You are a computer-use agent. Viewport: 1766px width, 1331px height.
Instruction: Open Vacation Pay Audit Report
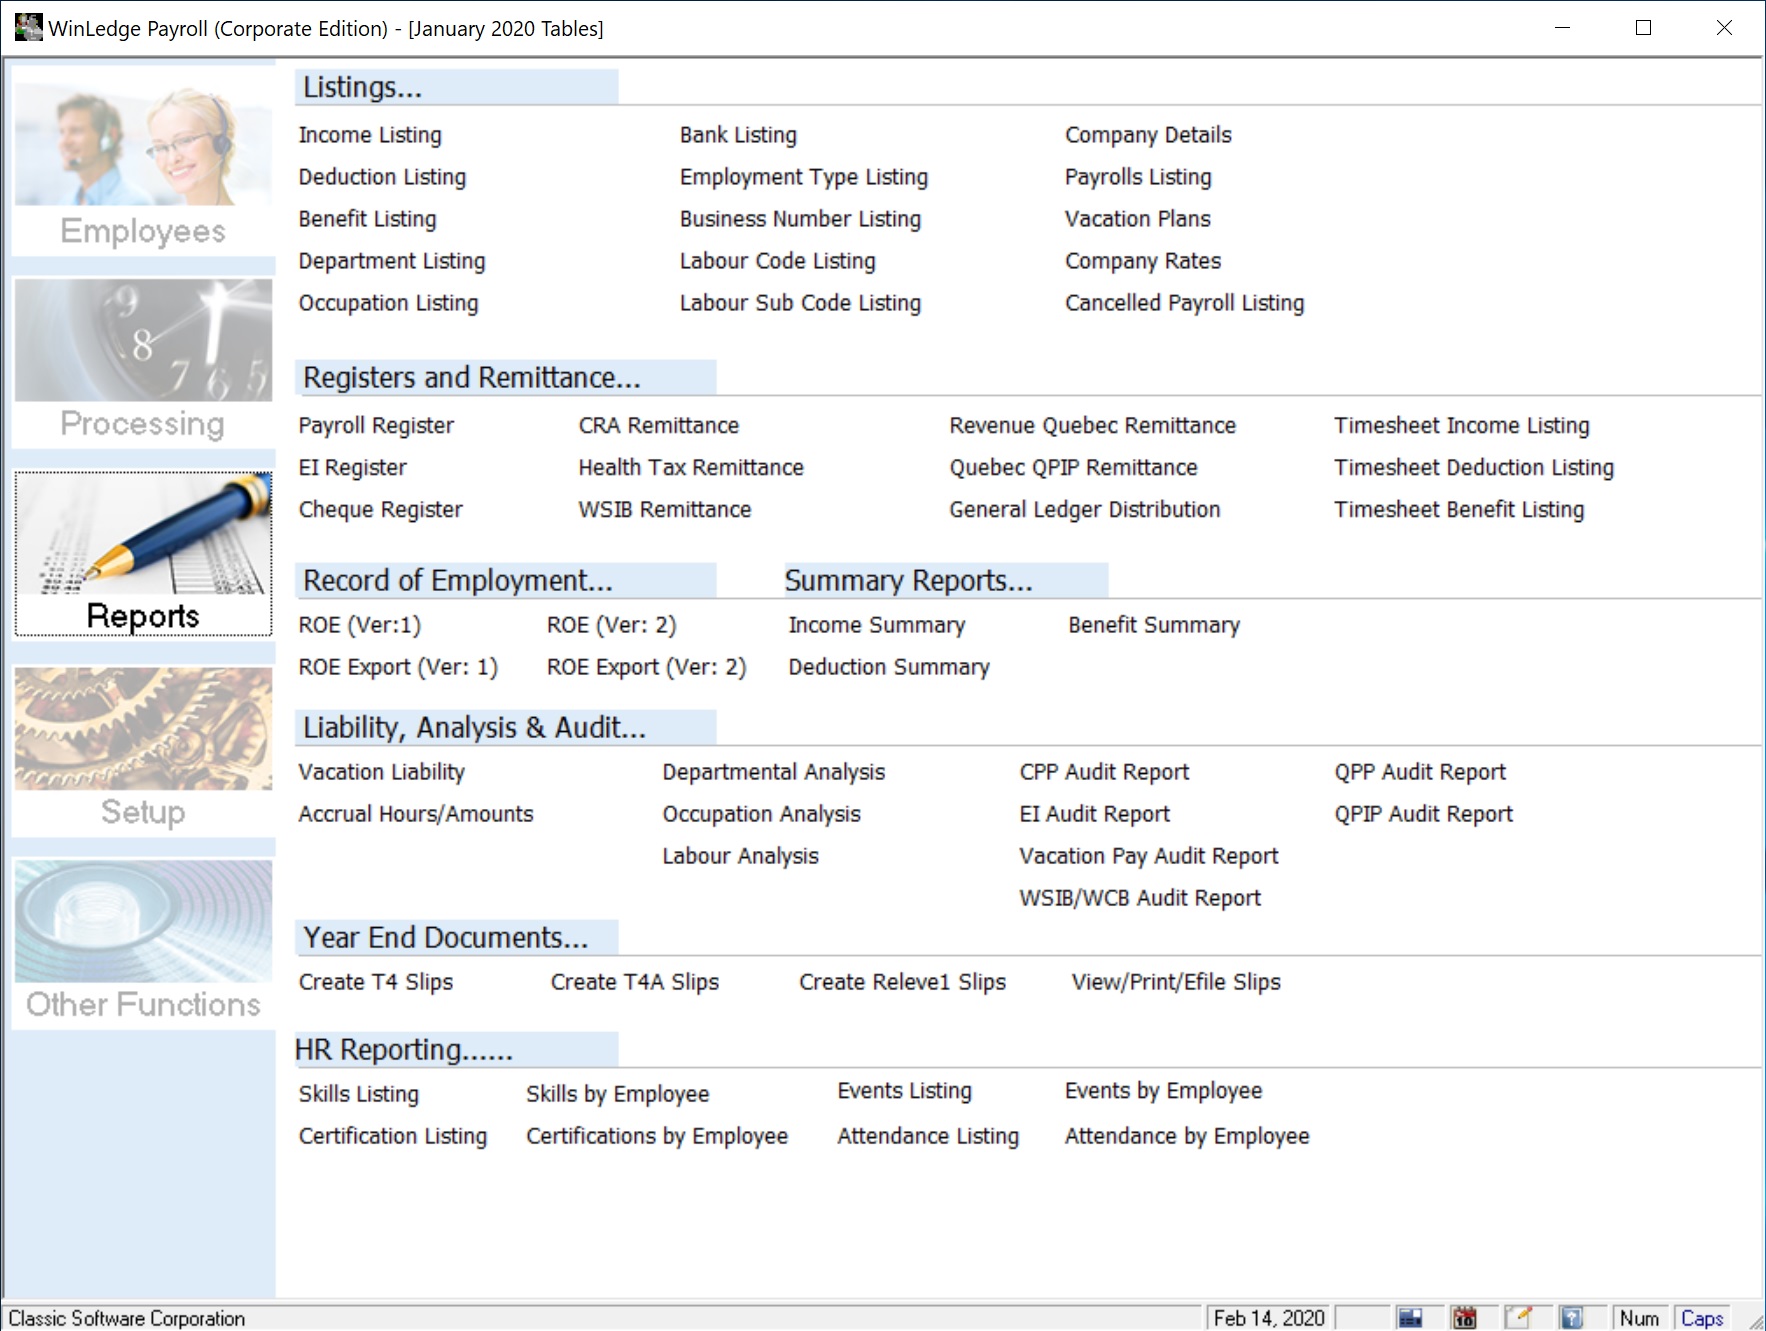(x=1148, y=856)
